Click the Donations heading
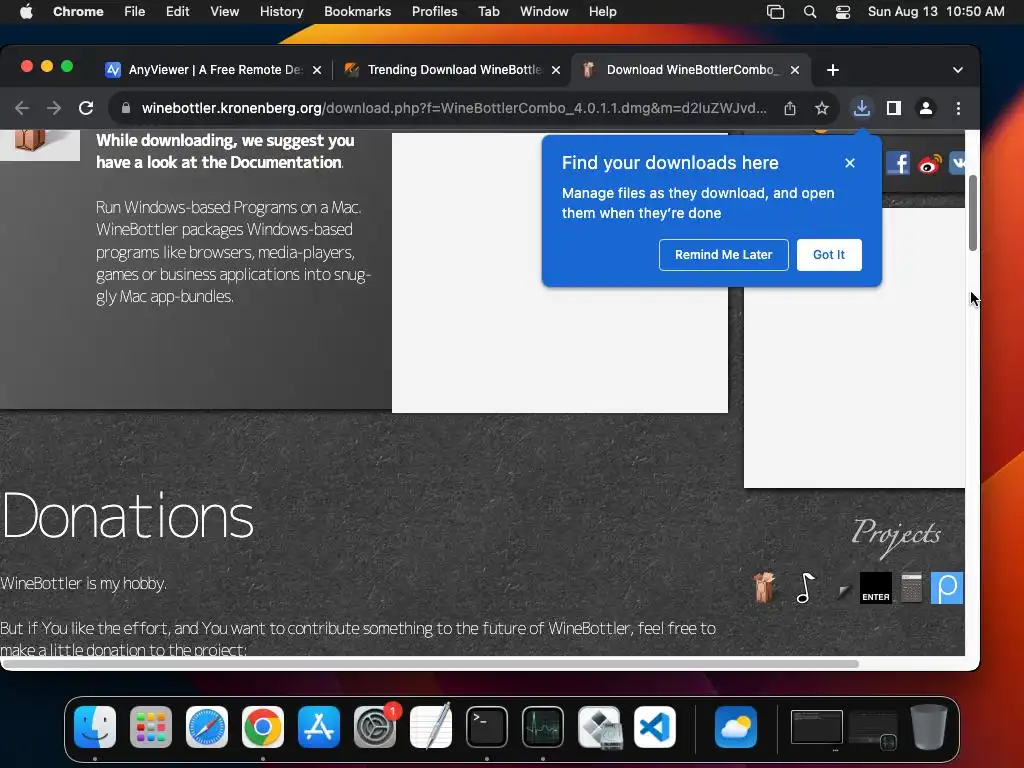This screenshot has width=1024, height=768. tap(128, 517)
